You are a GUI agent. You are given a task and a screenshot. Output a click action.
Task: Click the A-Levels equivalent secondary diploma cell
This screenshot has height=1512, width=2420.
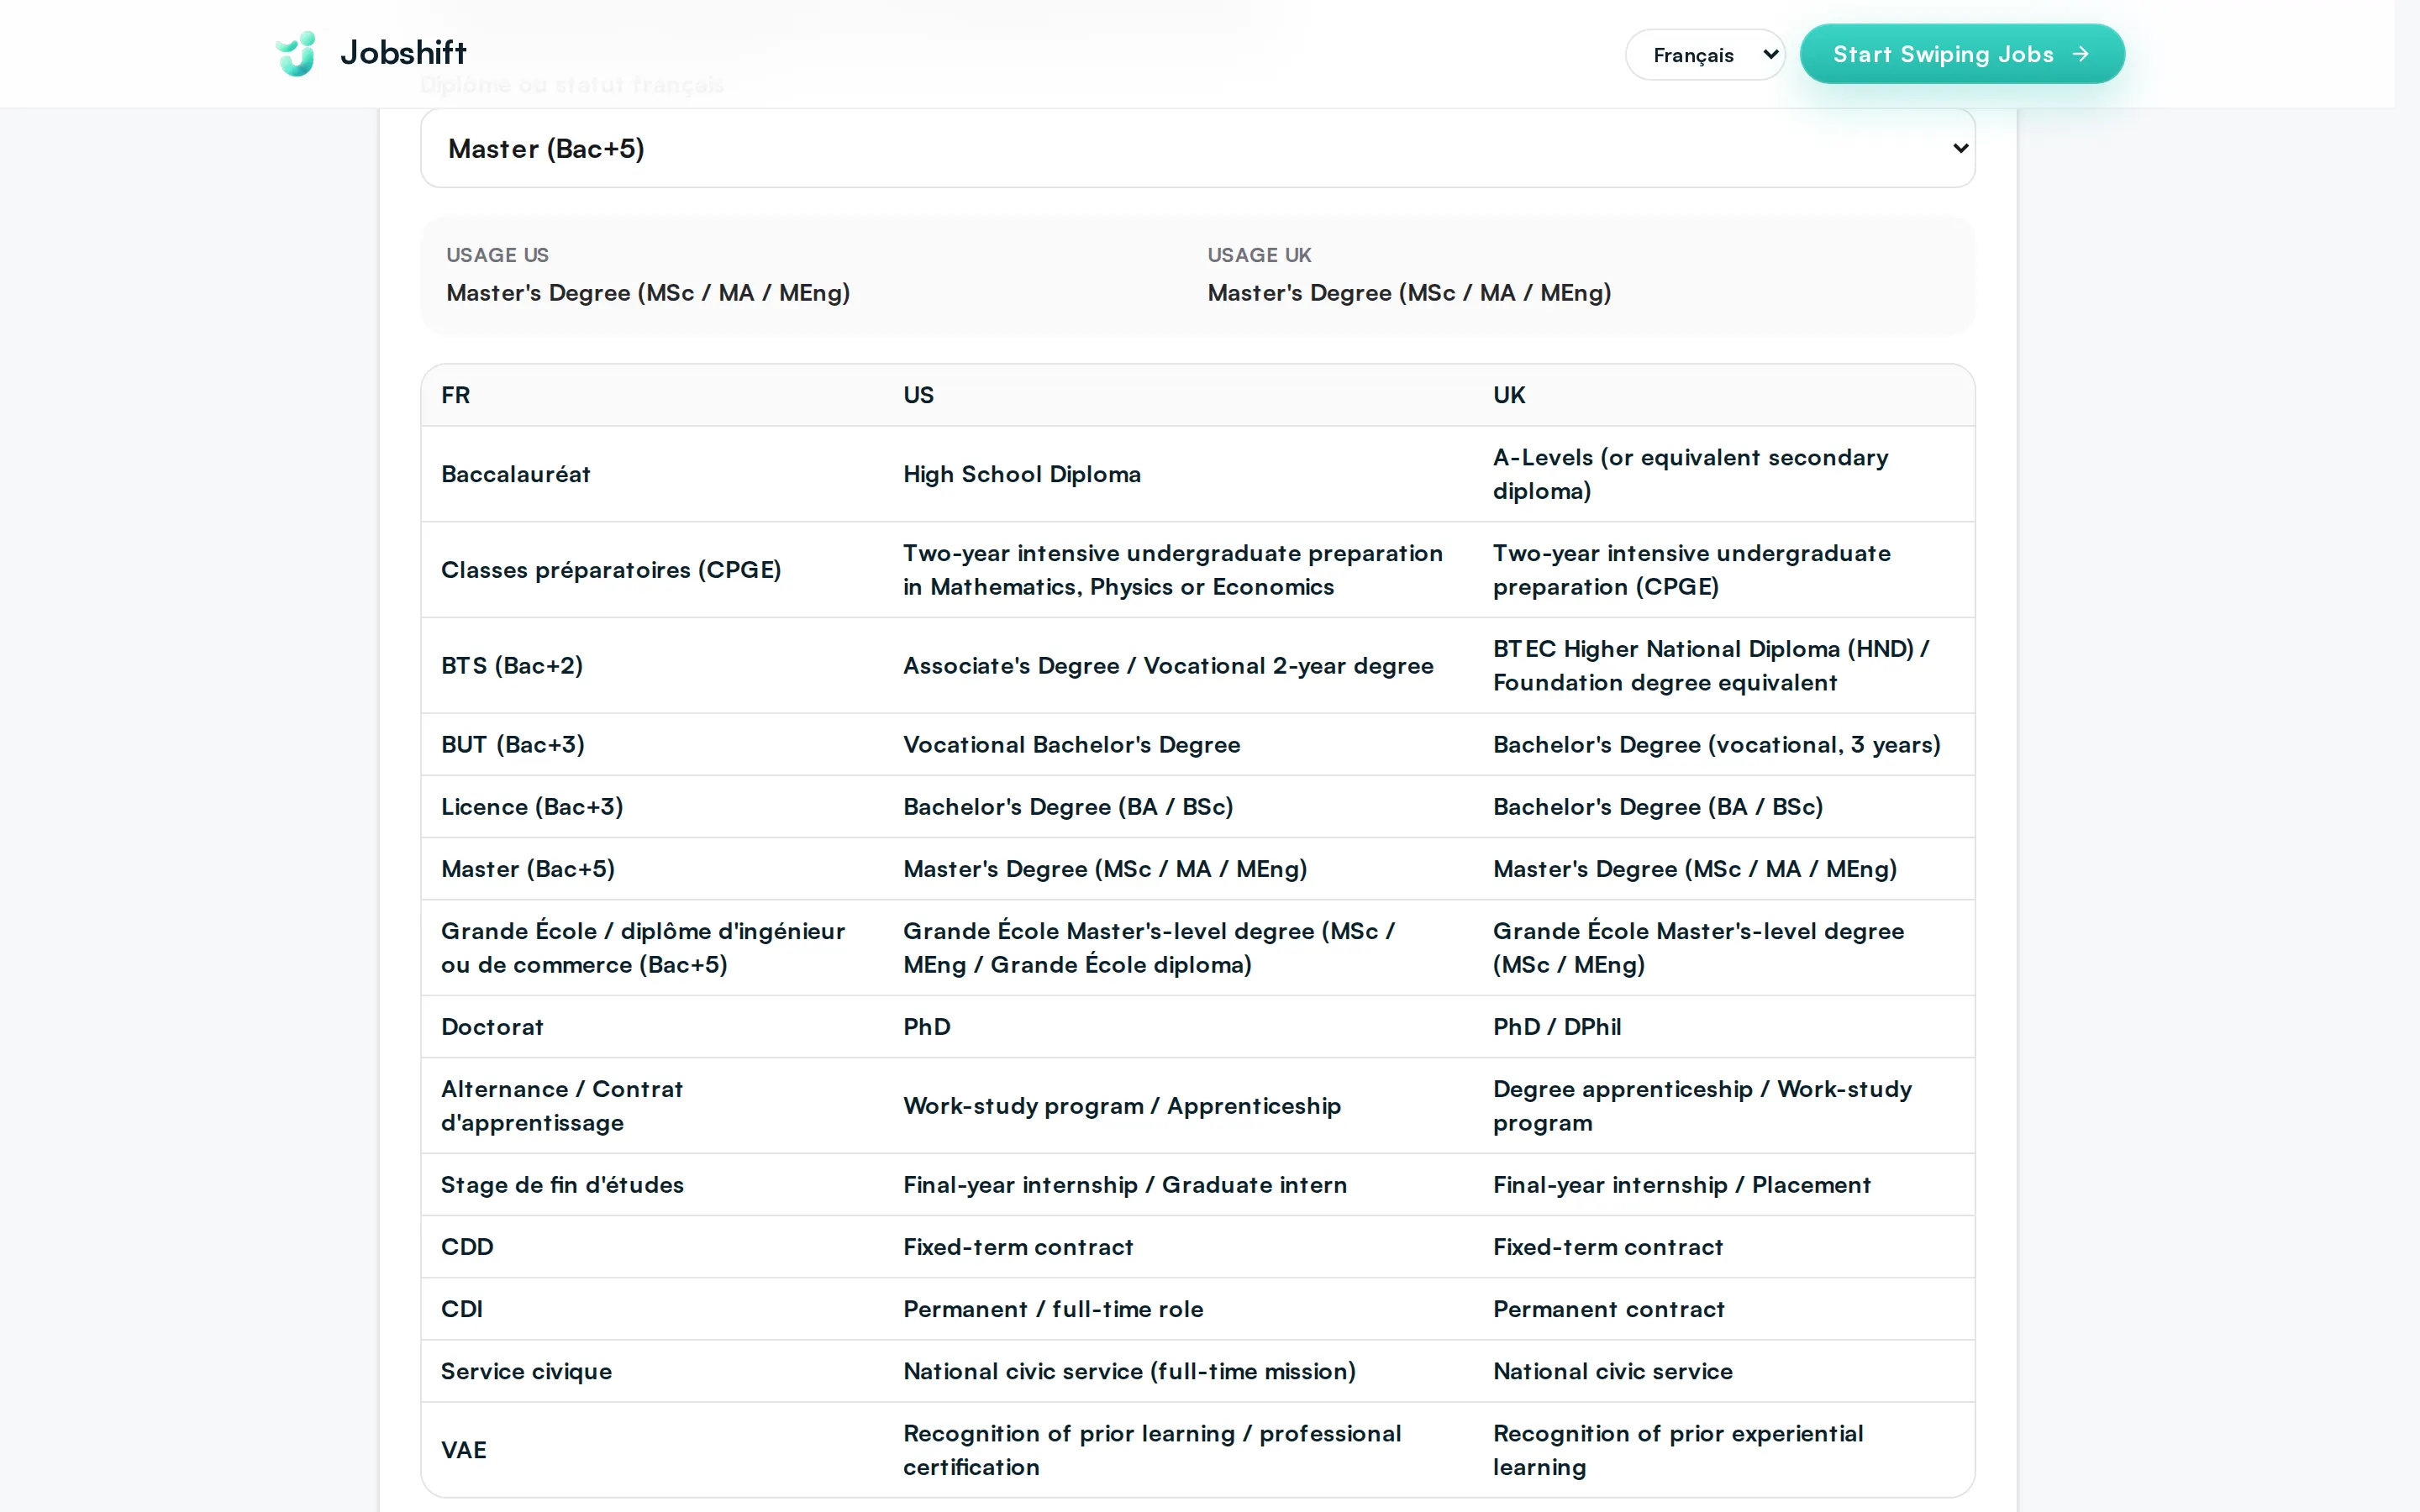coord(1690,474)
